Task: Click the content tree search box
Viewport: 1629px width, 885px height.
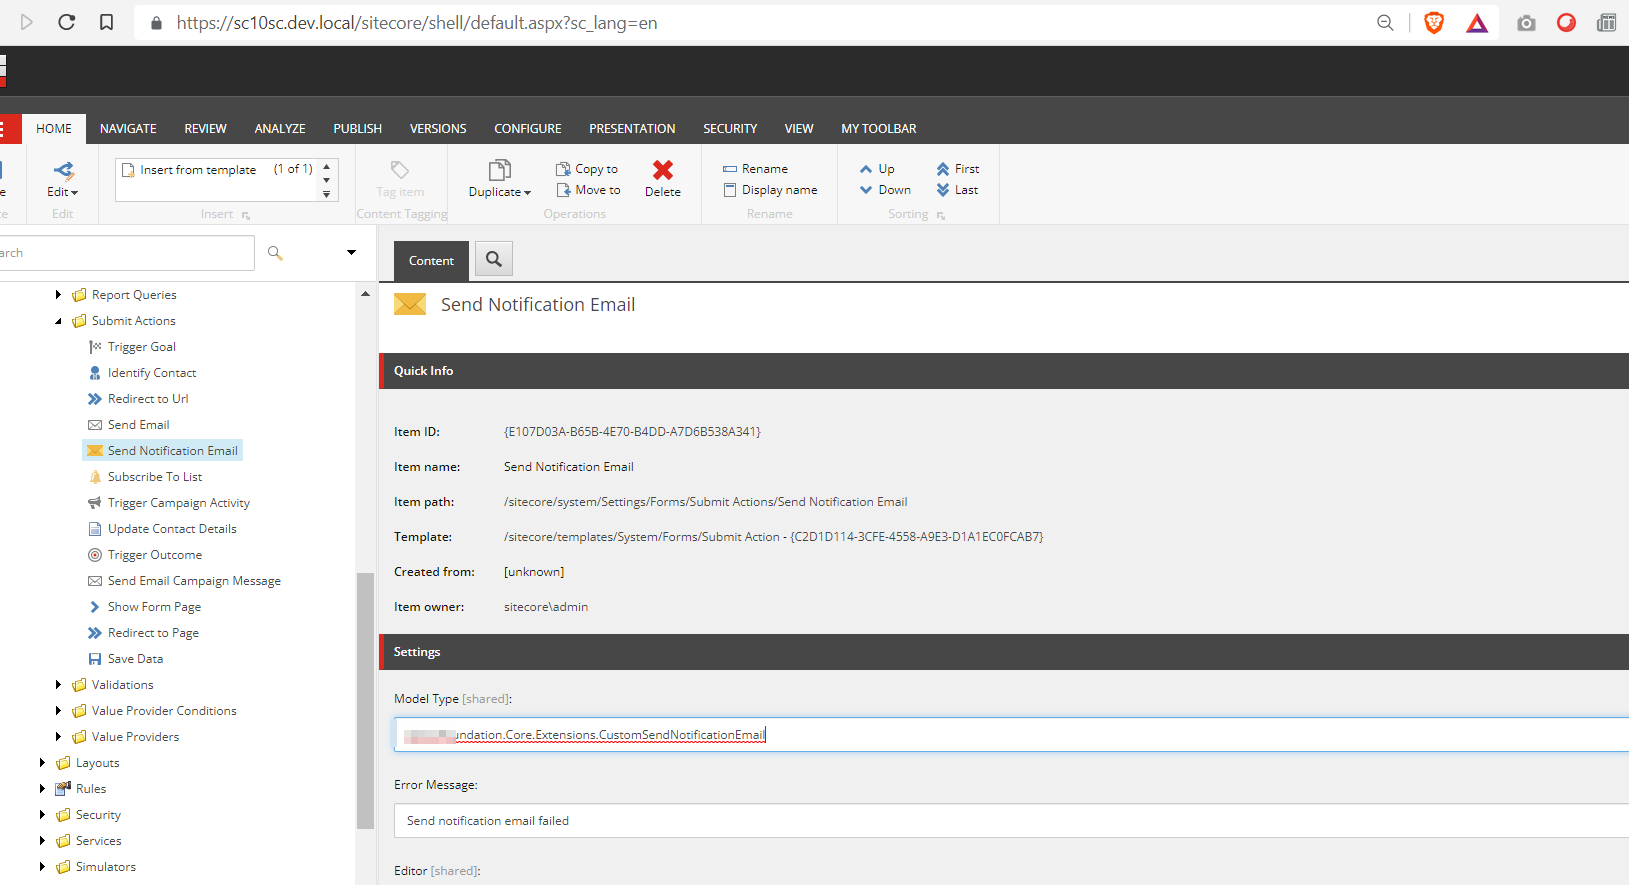Action: tap(126, 253)
